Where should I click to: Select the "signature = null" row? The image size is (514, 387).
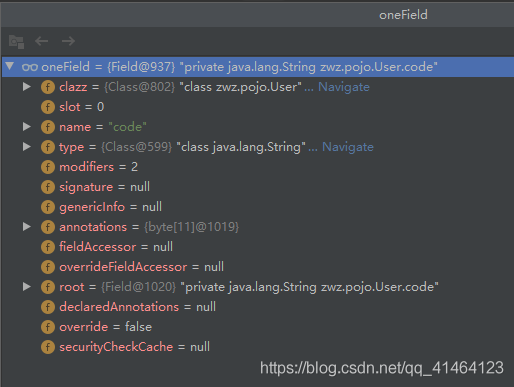pos(258,187)
